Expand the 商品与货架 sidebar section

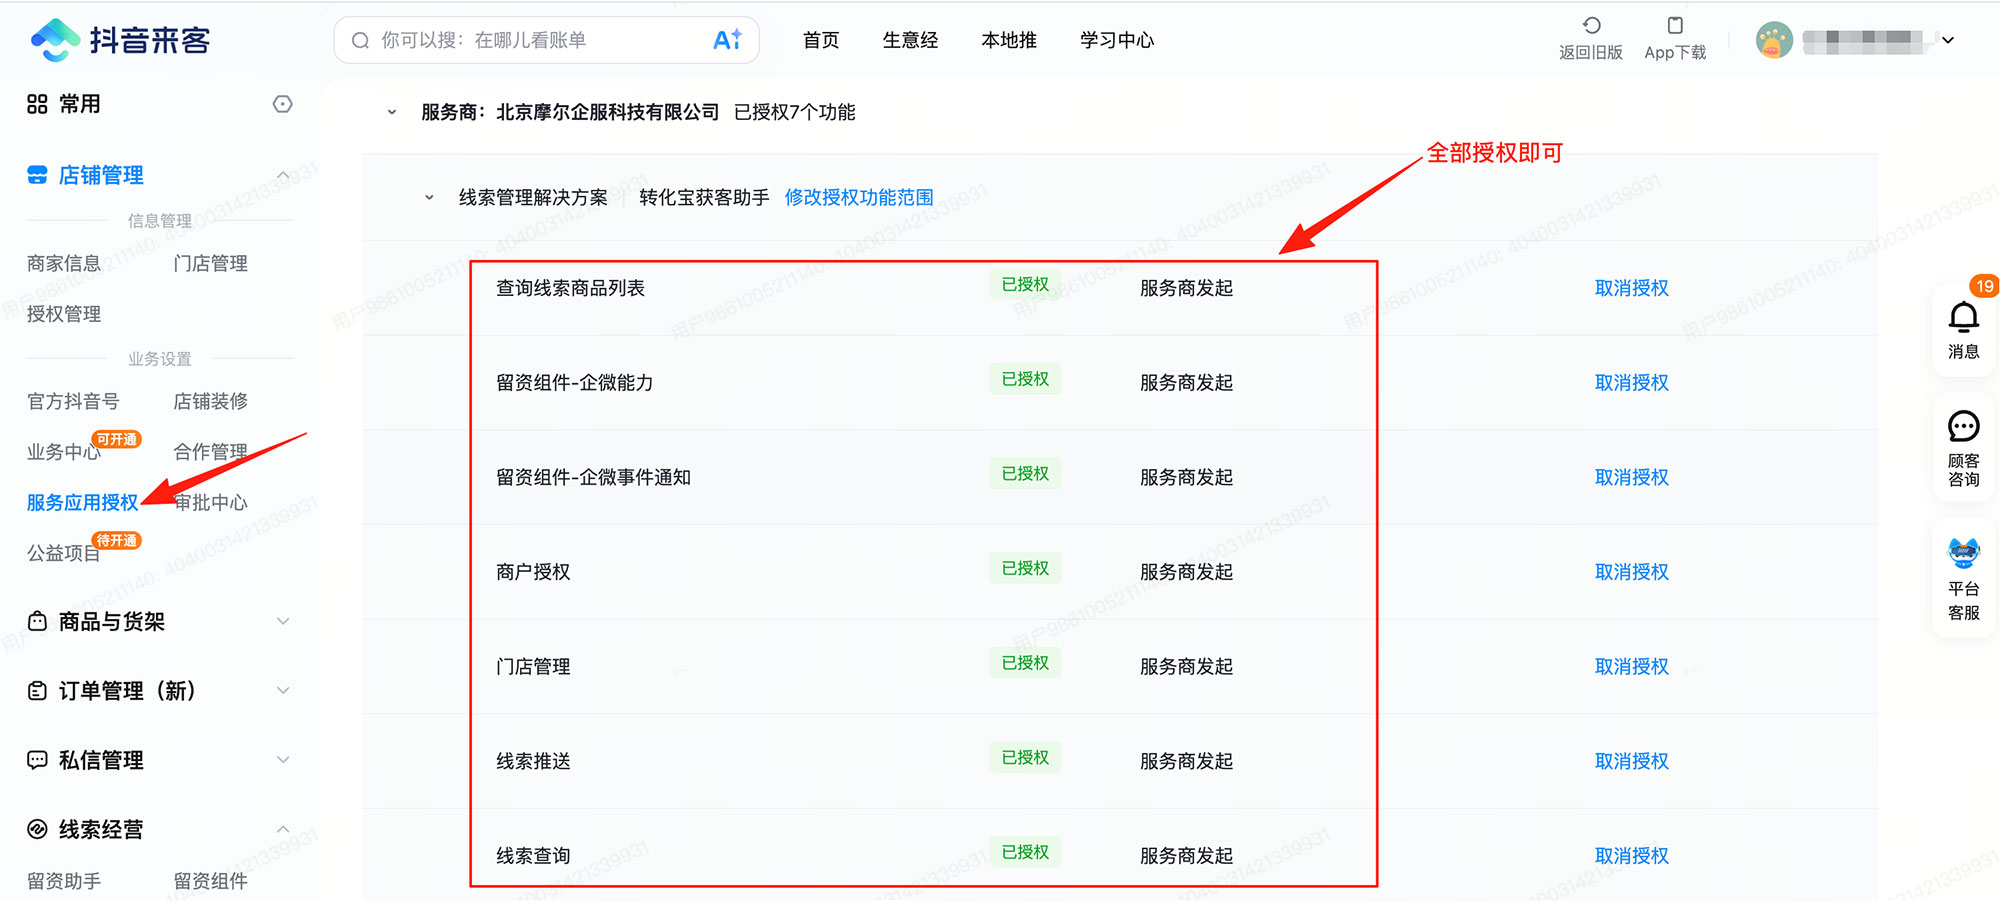[x=283, y=622]
